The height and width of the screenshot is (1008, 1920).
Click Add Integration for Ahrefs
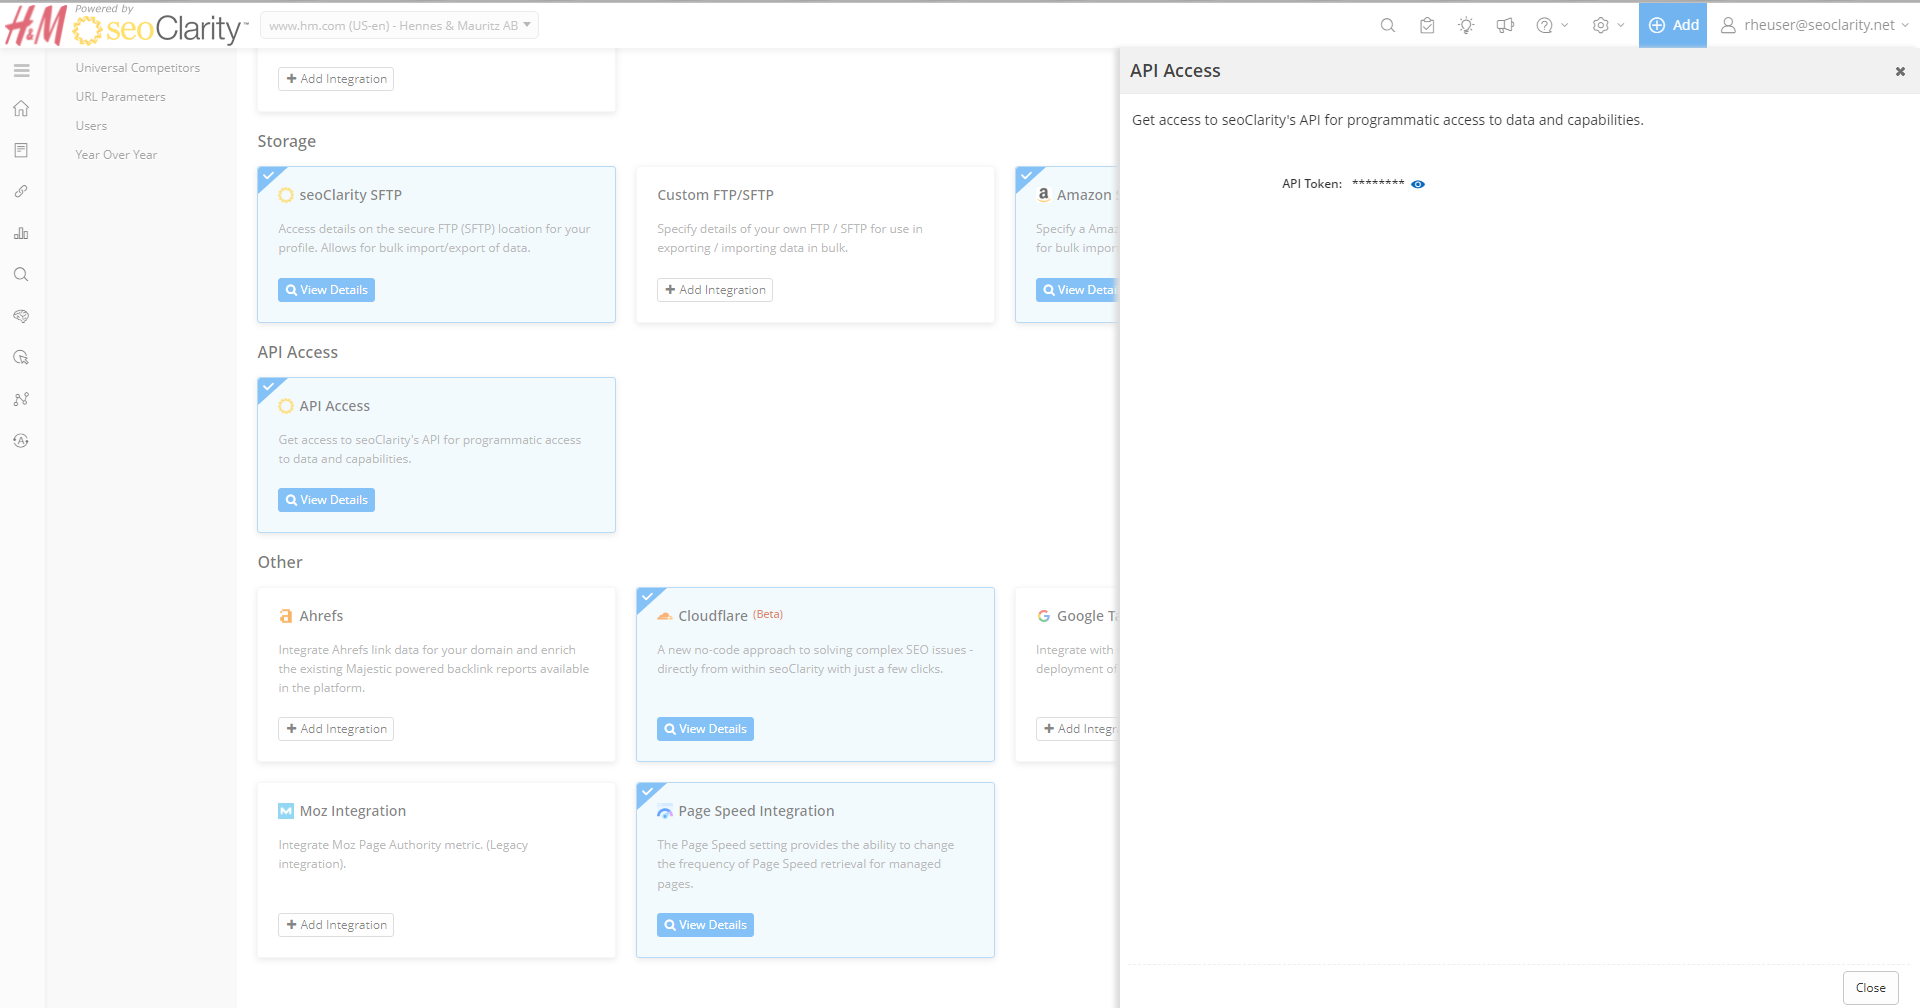[x=336, y=729]
